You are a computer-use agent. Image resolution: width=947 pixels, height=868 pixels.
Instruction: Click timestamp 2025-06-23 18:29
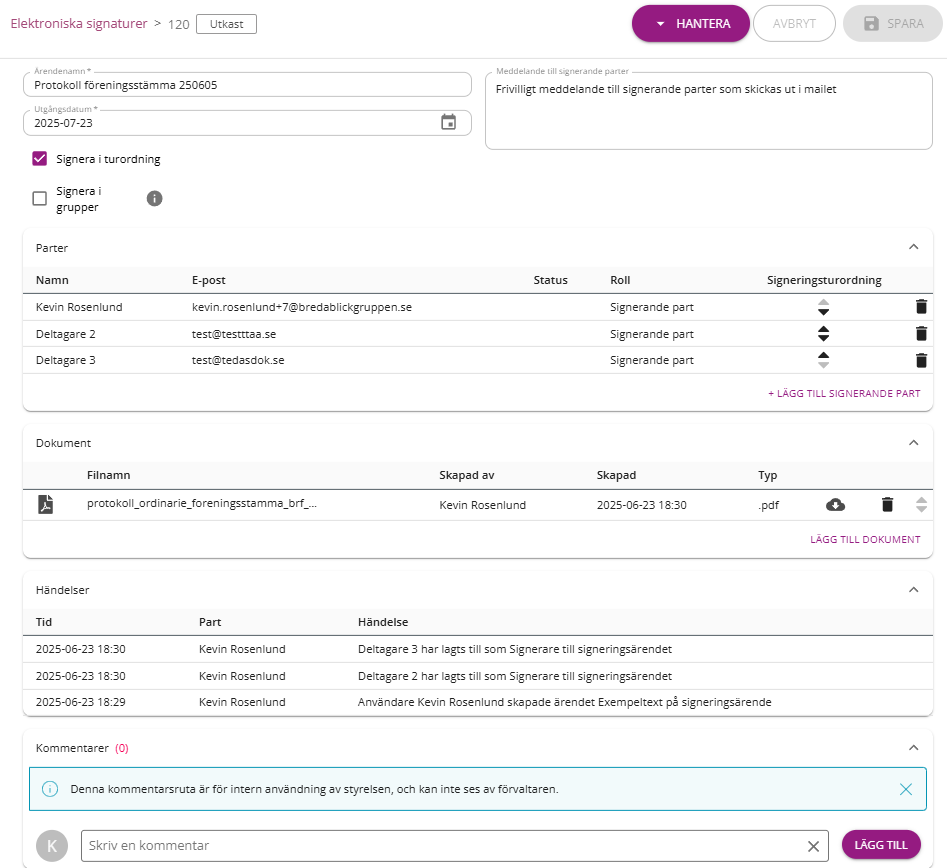[x=81, y=702]
